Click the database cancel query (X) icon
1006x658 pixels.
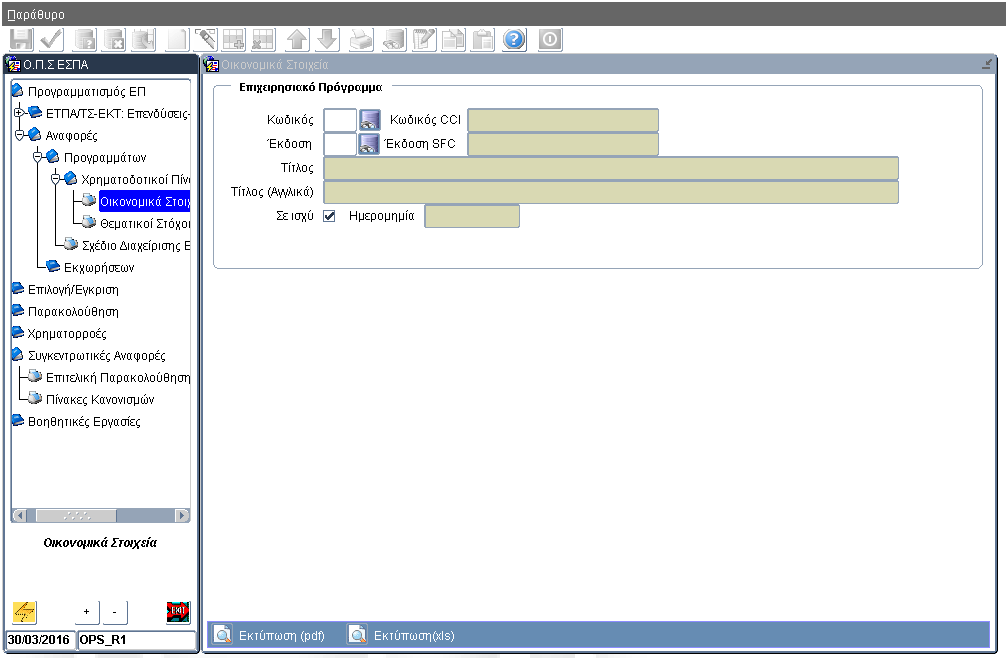pyautogui.click(x=115, y=40)
